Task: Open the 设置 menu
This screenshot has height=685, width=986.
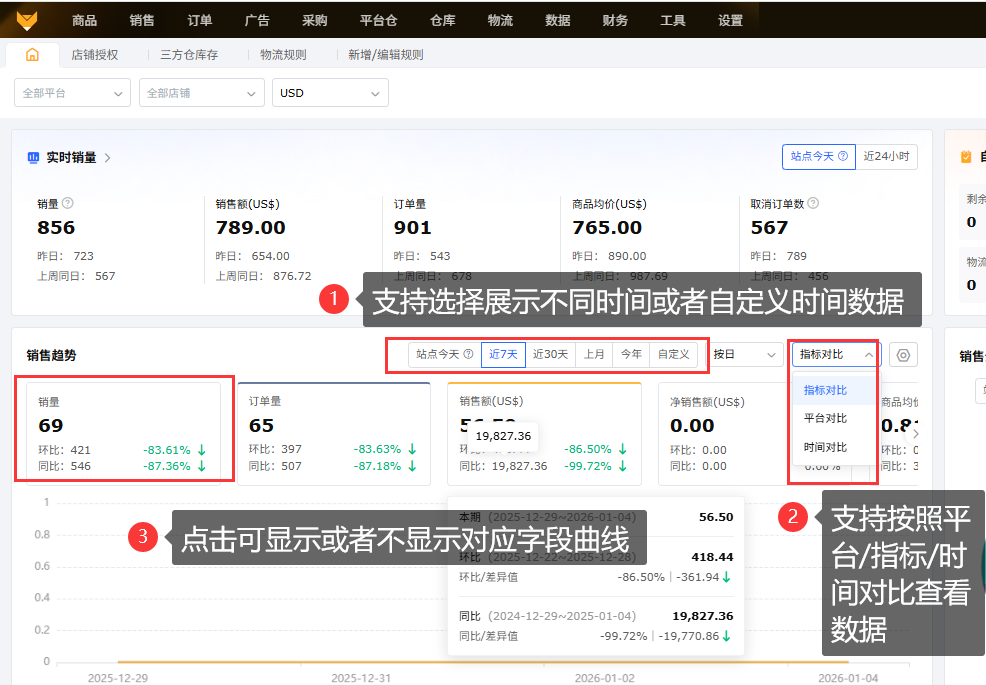Action: tap(730, 20)
